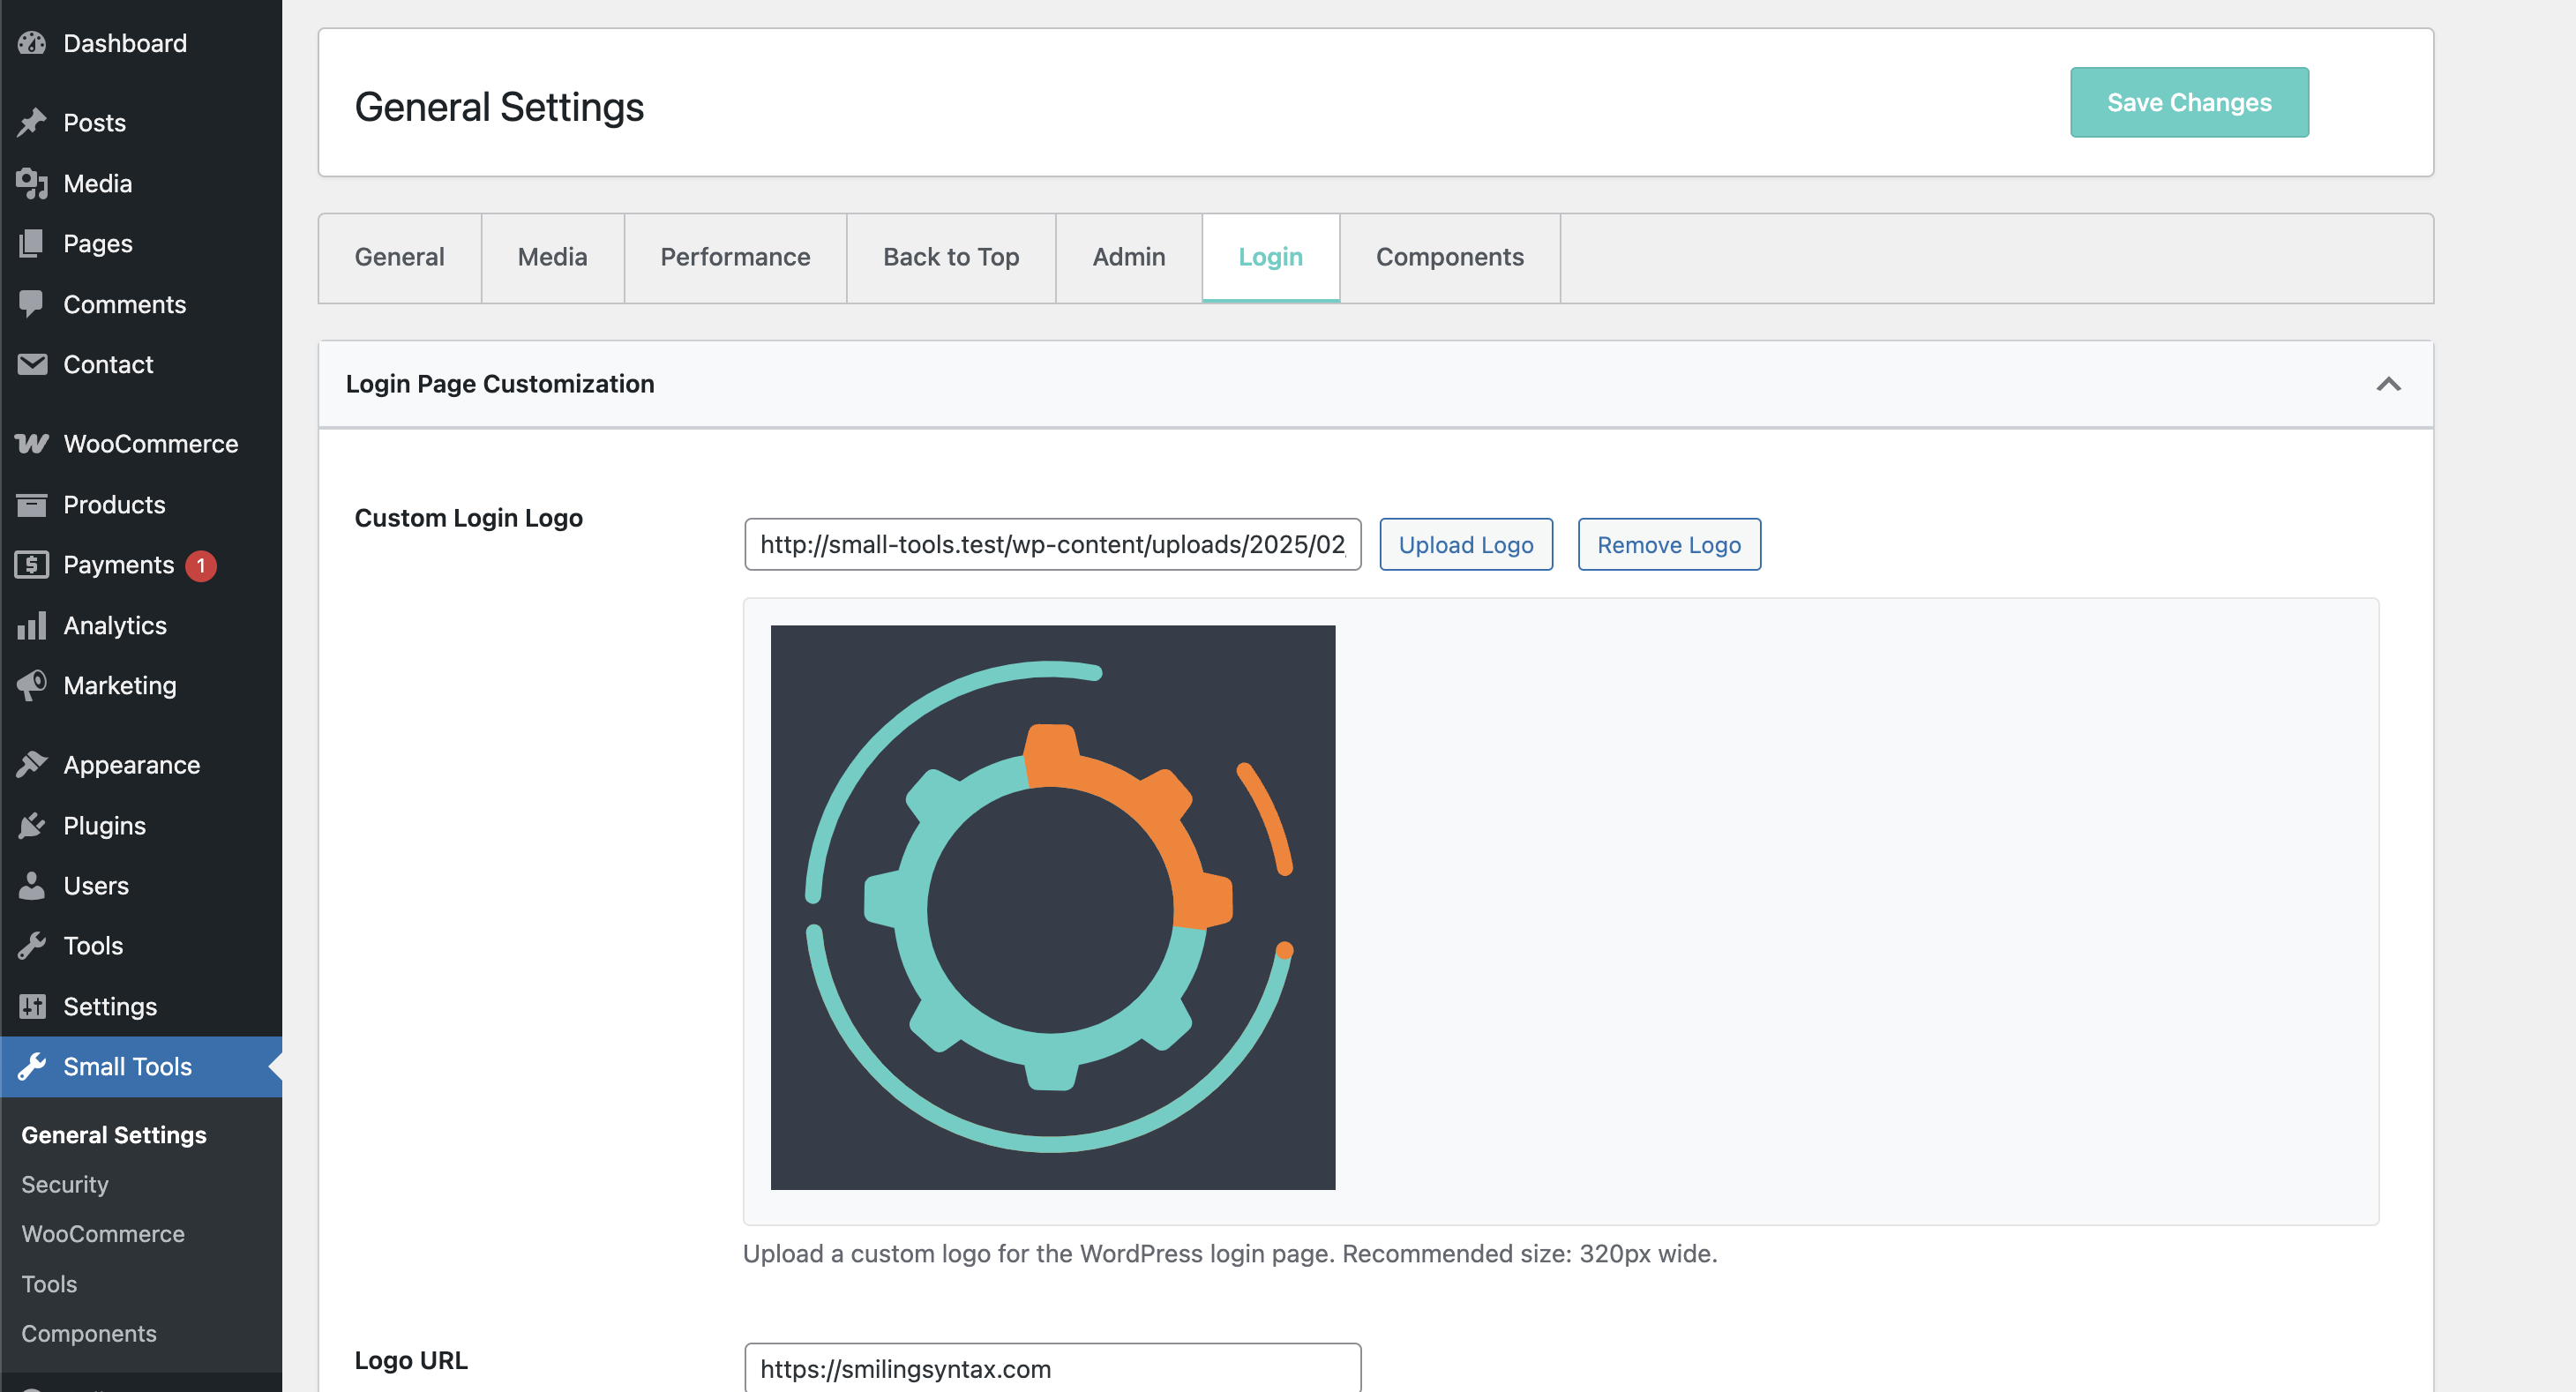Click the Dashboard gauge icon

(x=32, y=43)
